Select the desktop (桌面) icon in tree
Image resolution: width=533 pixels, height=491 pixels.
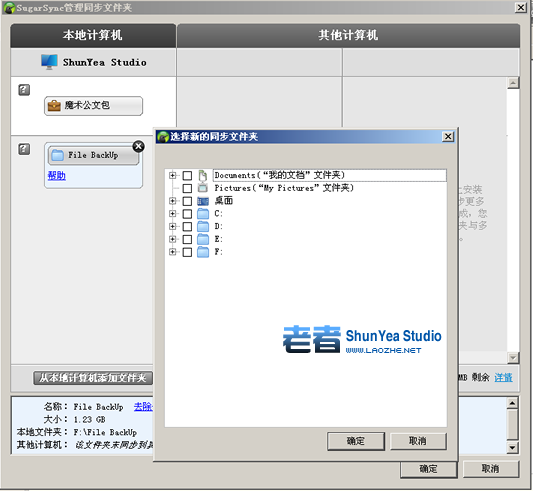(x=203, y=201)
